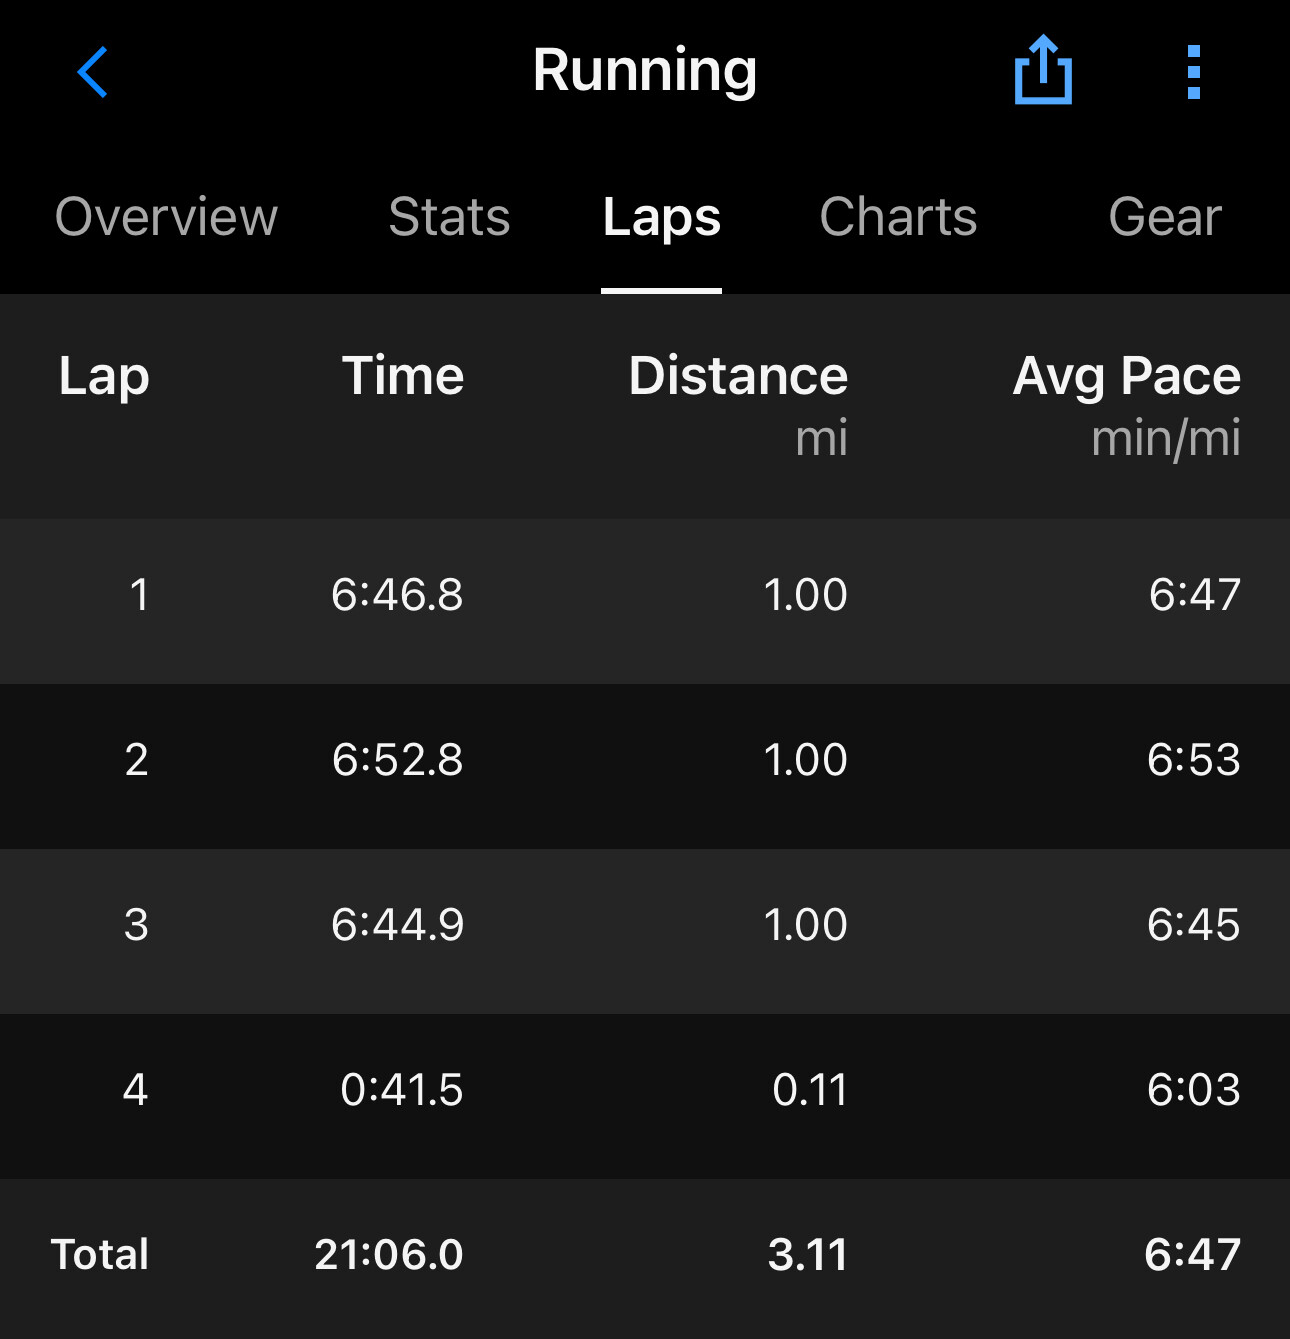1290x1339 pixels.
Task: Tap the Total row time 21:06.0
Action: tap(389, 1255)
